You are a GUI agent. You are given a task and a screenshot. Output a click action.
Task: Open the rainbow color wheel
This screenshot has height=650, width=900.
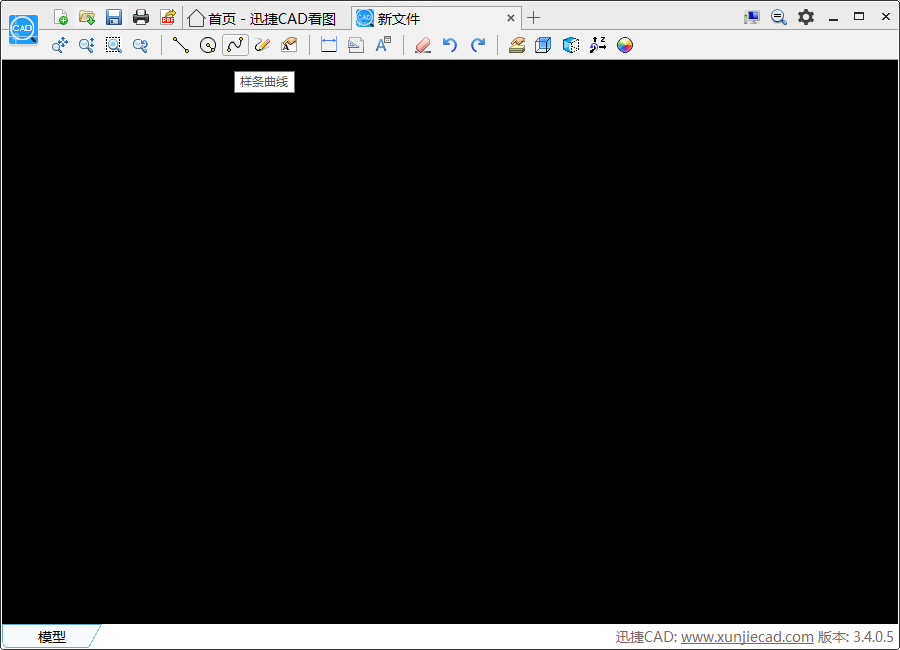[625, 45]
